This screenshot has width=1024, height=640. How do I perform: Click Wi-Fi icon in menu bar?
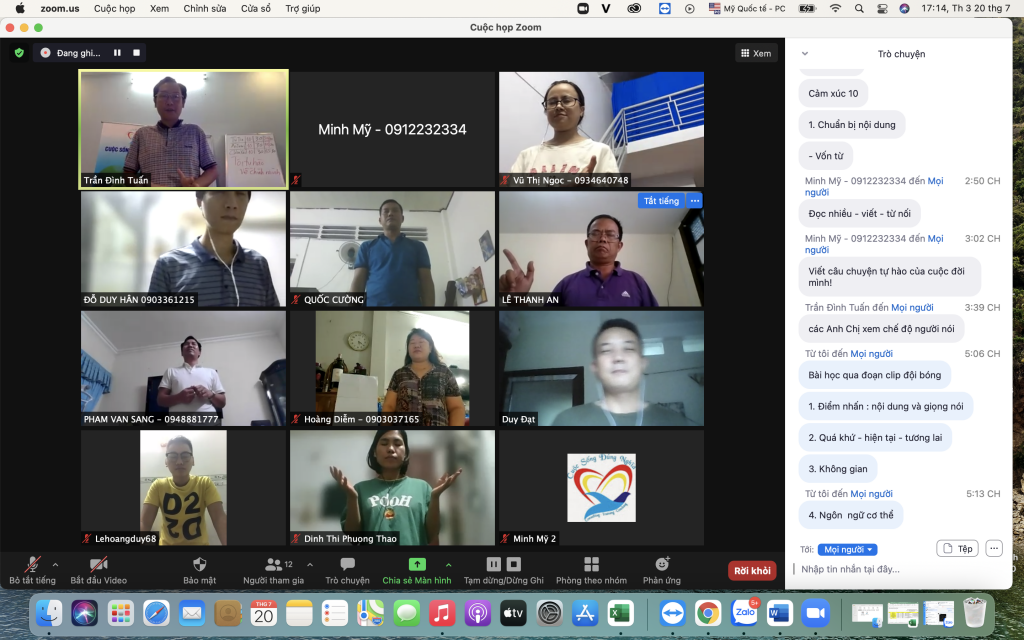(835, 8)
